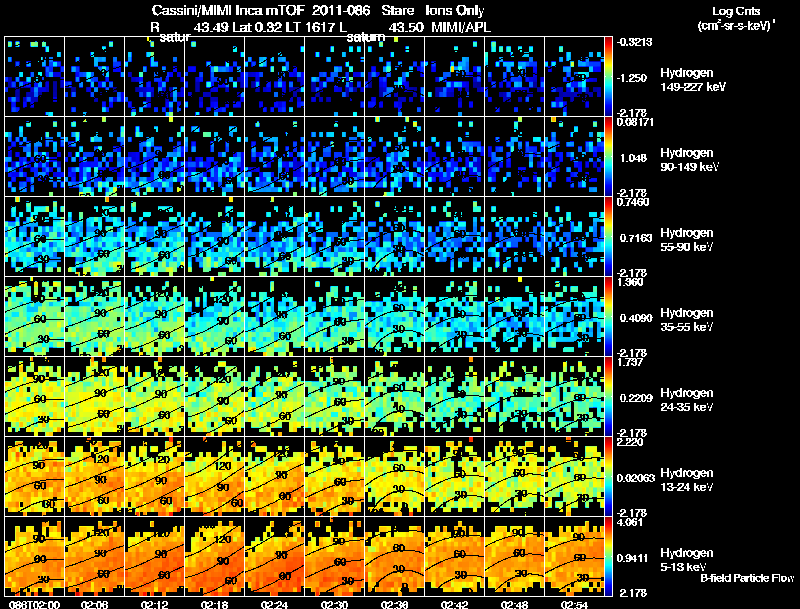Click the 'Ions Only' title text
This screenshot has width=800, height=609.
tap(455, 11)
